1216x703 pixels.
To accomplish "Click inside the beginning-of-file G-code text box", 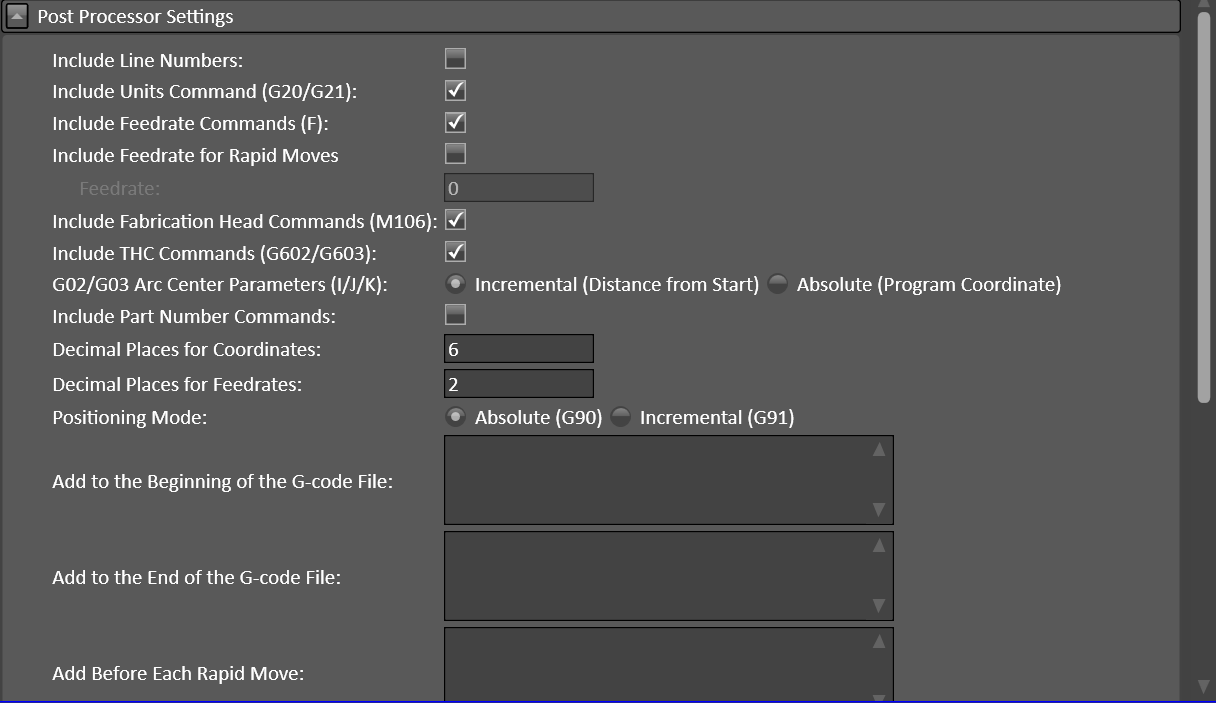I will 660,480.
